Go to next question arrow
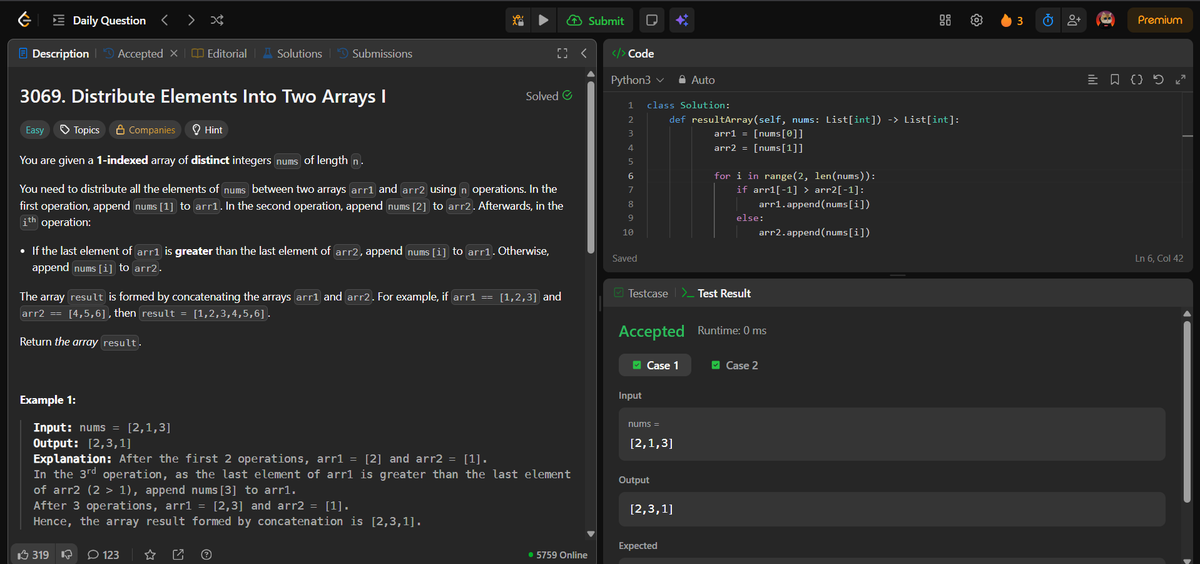The width and height of the screenshot is (1200, 564). point(192,20)
